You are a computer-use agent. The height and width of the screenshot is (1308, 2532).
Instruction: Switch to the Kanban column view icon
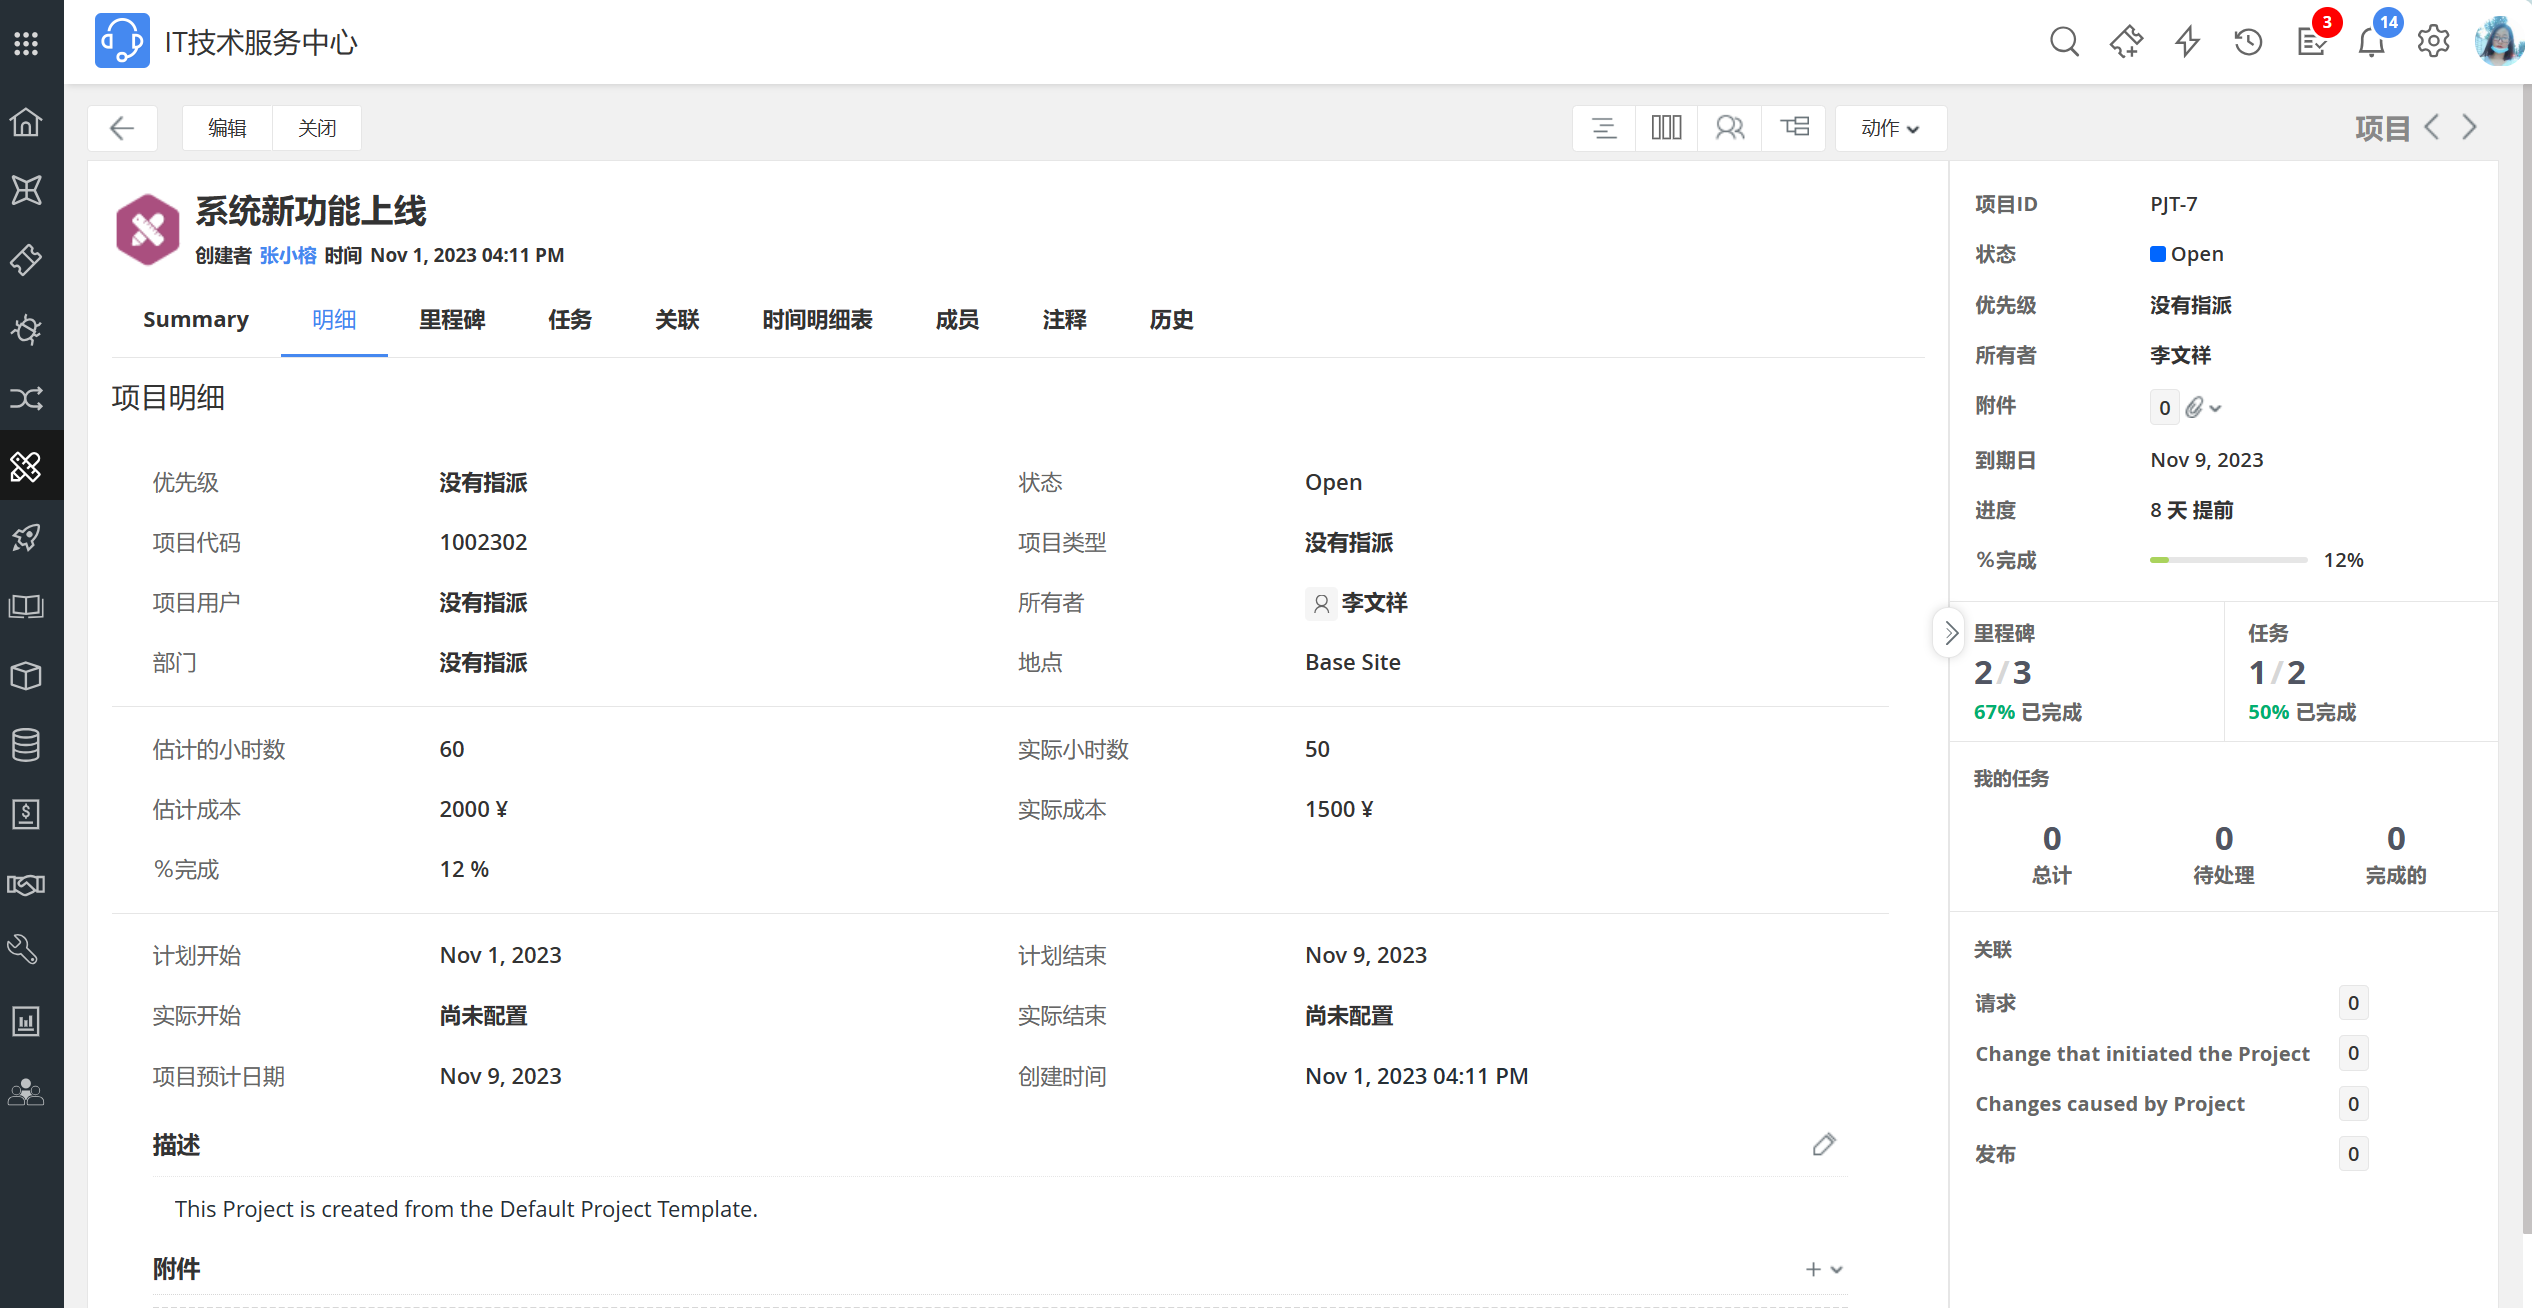click(1666, 128)
